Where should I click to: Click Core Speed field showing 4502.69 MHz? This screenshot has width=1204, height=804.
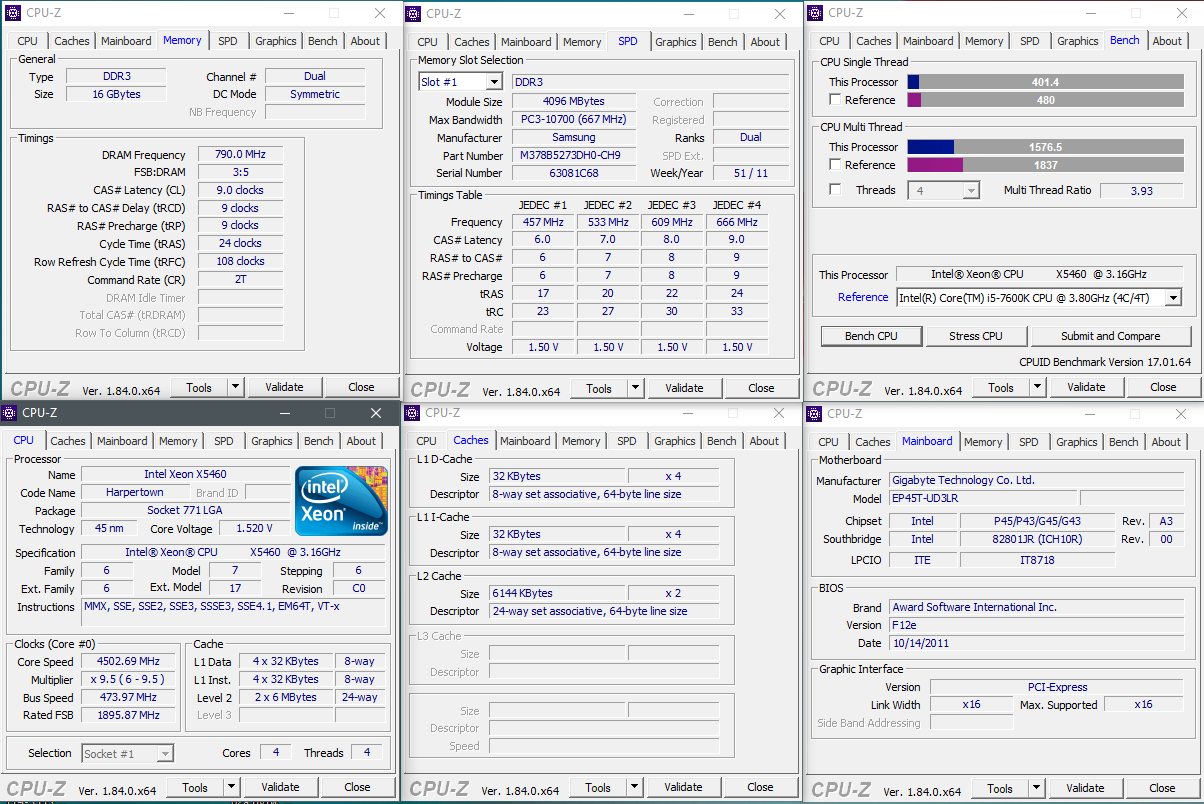pyautogui.click(x=130, y=661)
